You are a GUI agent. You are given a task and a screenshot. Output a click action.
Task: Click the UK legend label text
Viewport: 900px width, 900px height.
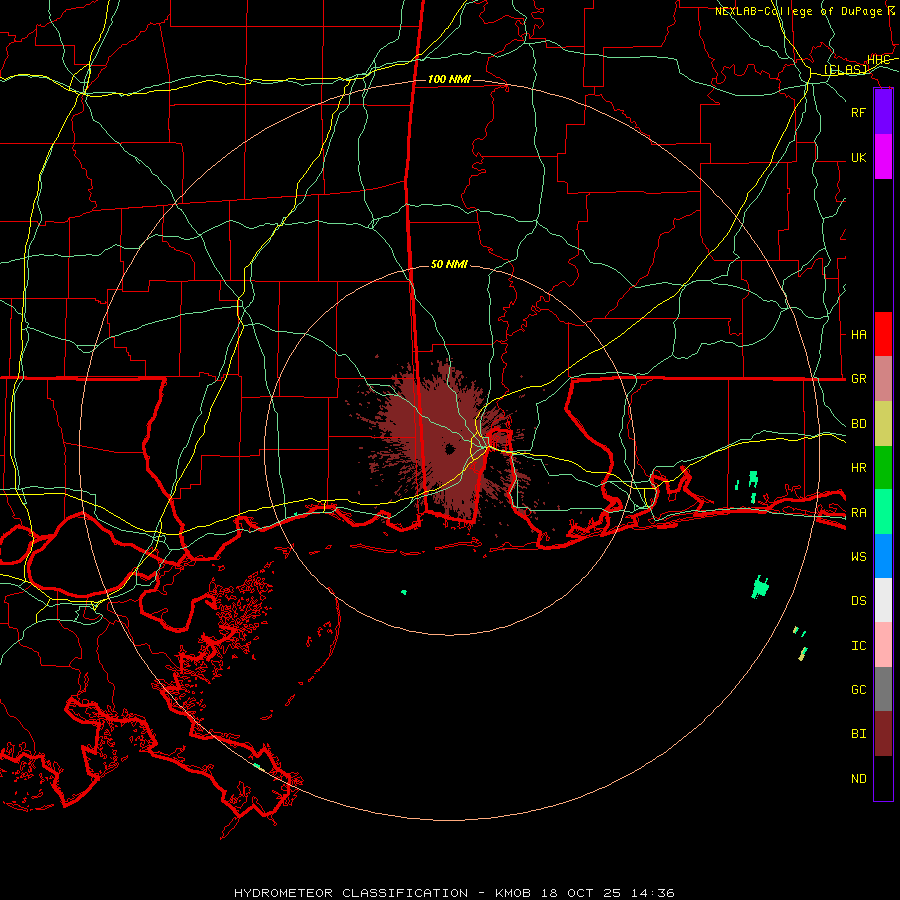tap(858, 157)
